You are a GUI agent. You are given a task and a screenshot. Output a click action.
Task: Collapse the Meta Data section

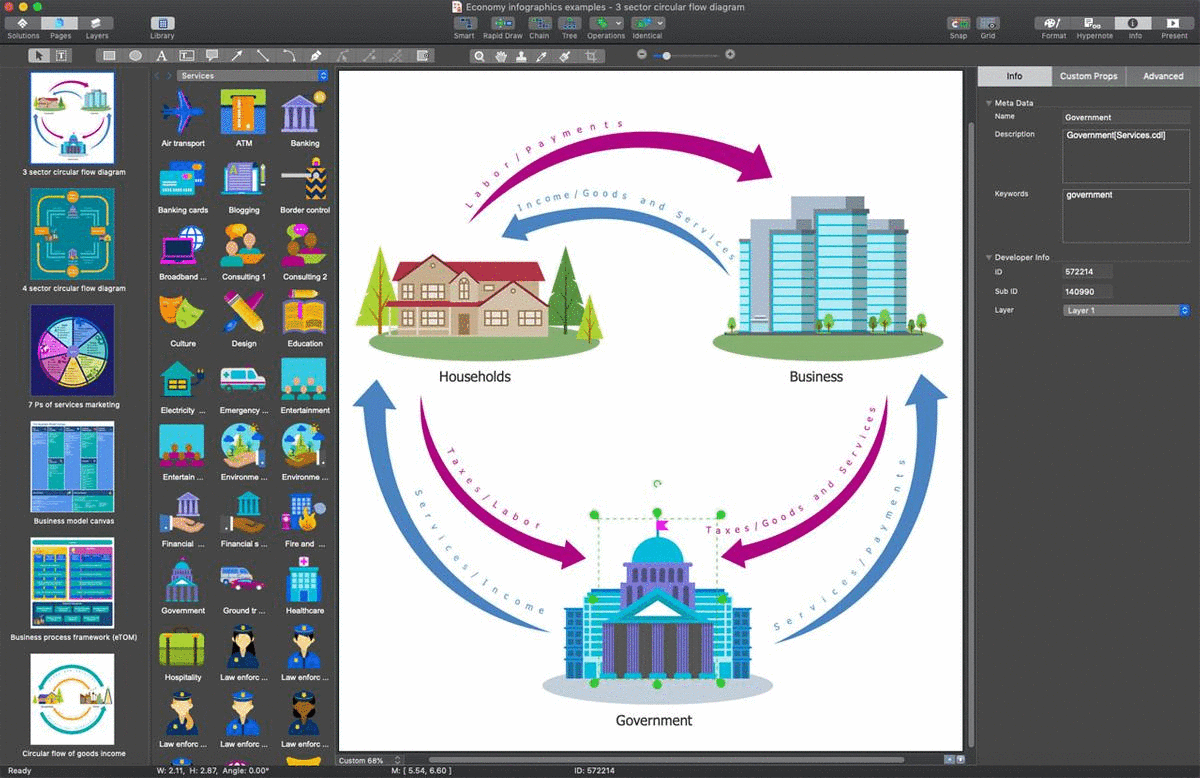[x=989, y=103]
